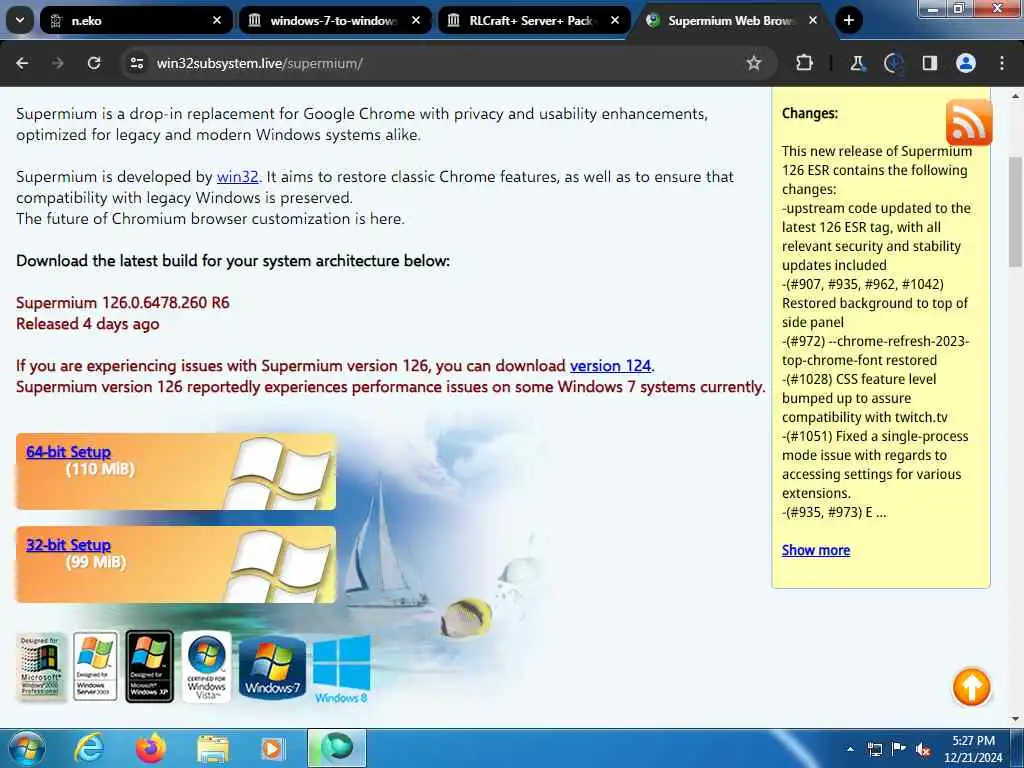Click the Windows Server 2003 badge

95,666
